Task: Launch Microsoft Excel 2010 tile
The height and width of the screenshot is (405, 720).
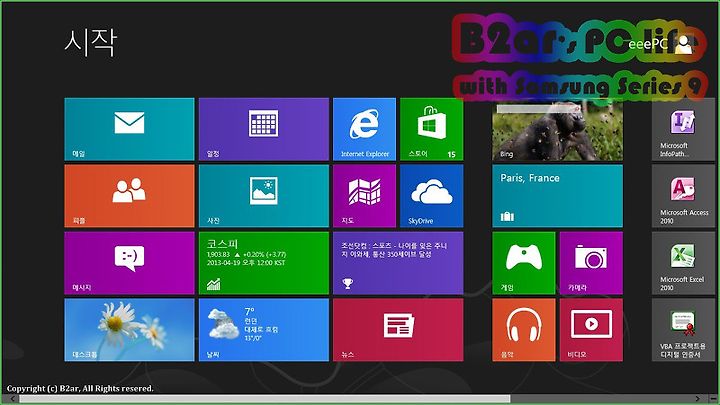Action: tap(684, 263)
